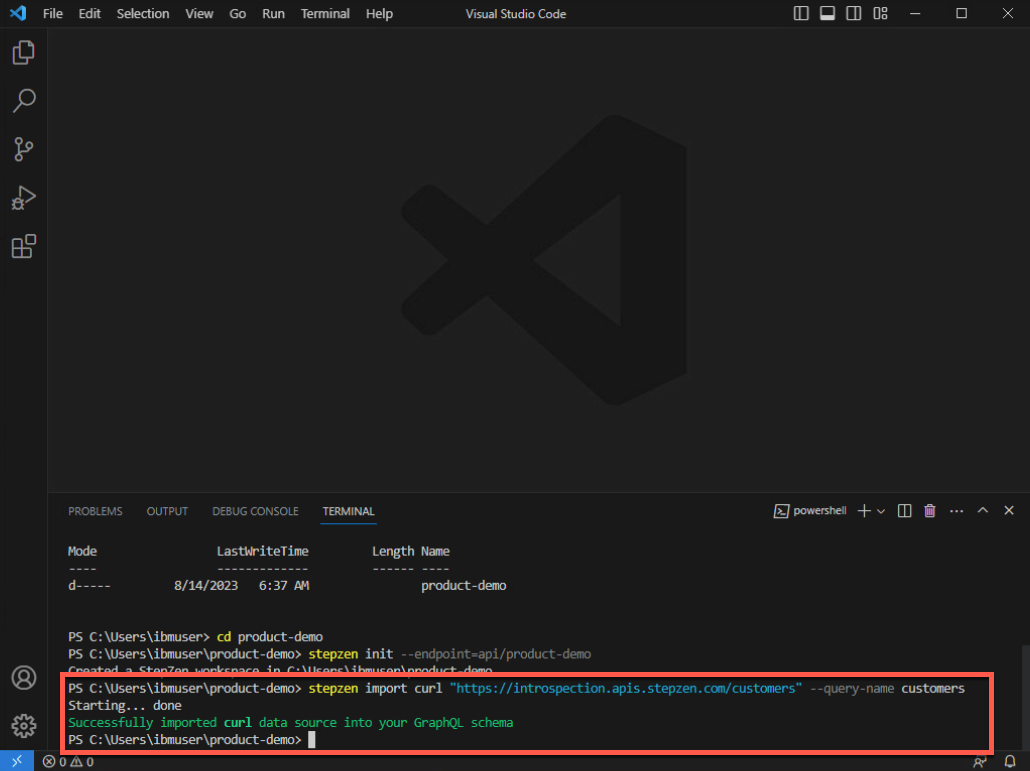Open terminal panel more actions ellipsis

(x=956, y=511)
